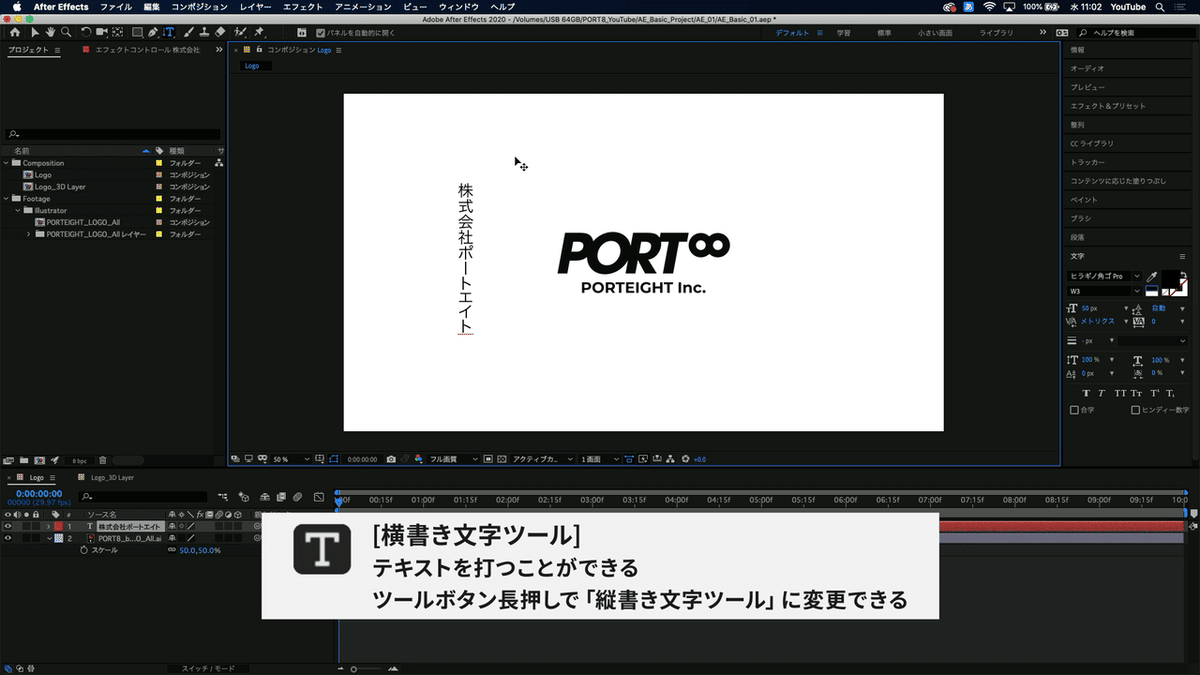Image resolution: width=1200 pixels, height=675 pixels.
Task: Select the Brush tool in toolbar
Action: pos(188,32)
